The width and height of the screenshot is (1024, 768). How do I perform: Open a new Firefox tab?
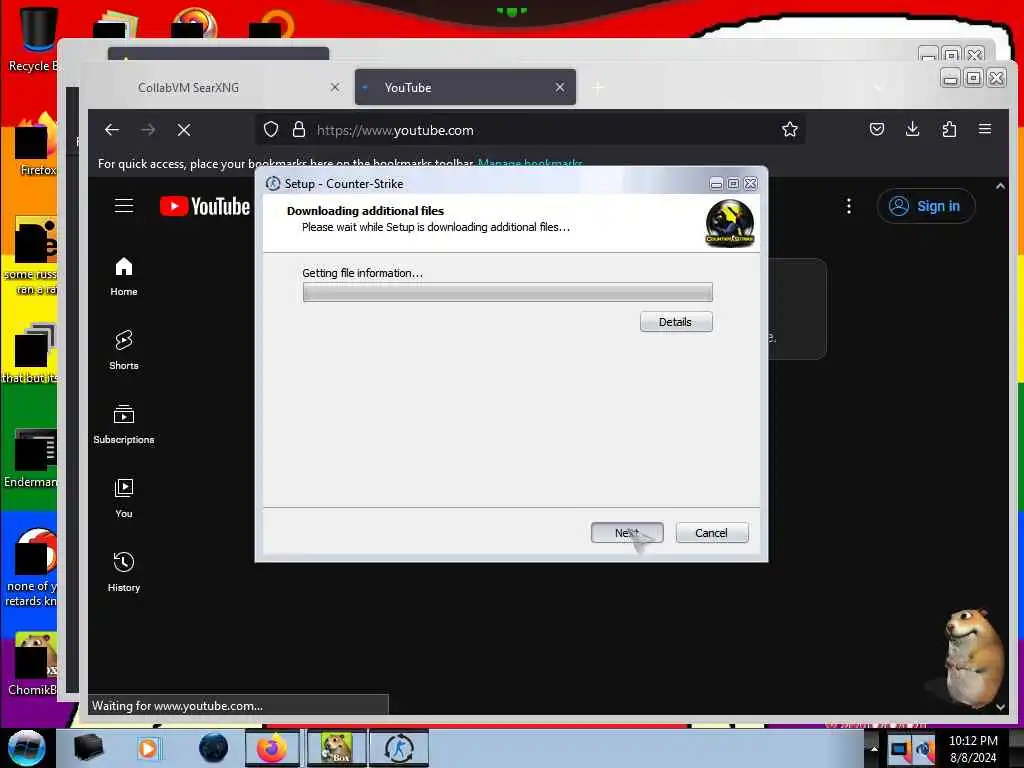click(x=598, y=88)
